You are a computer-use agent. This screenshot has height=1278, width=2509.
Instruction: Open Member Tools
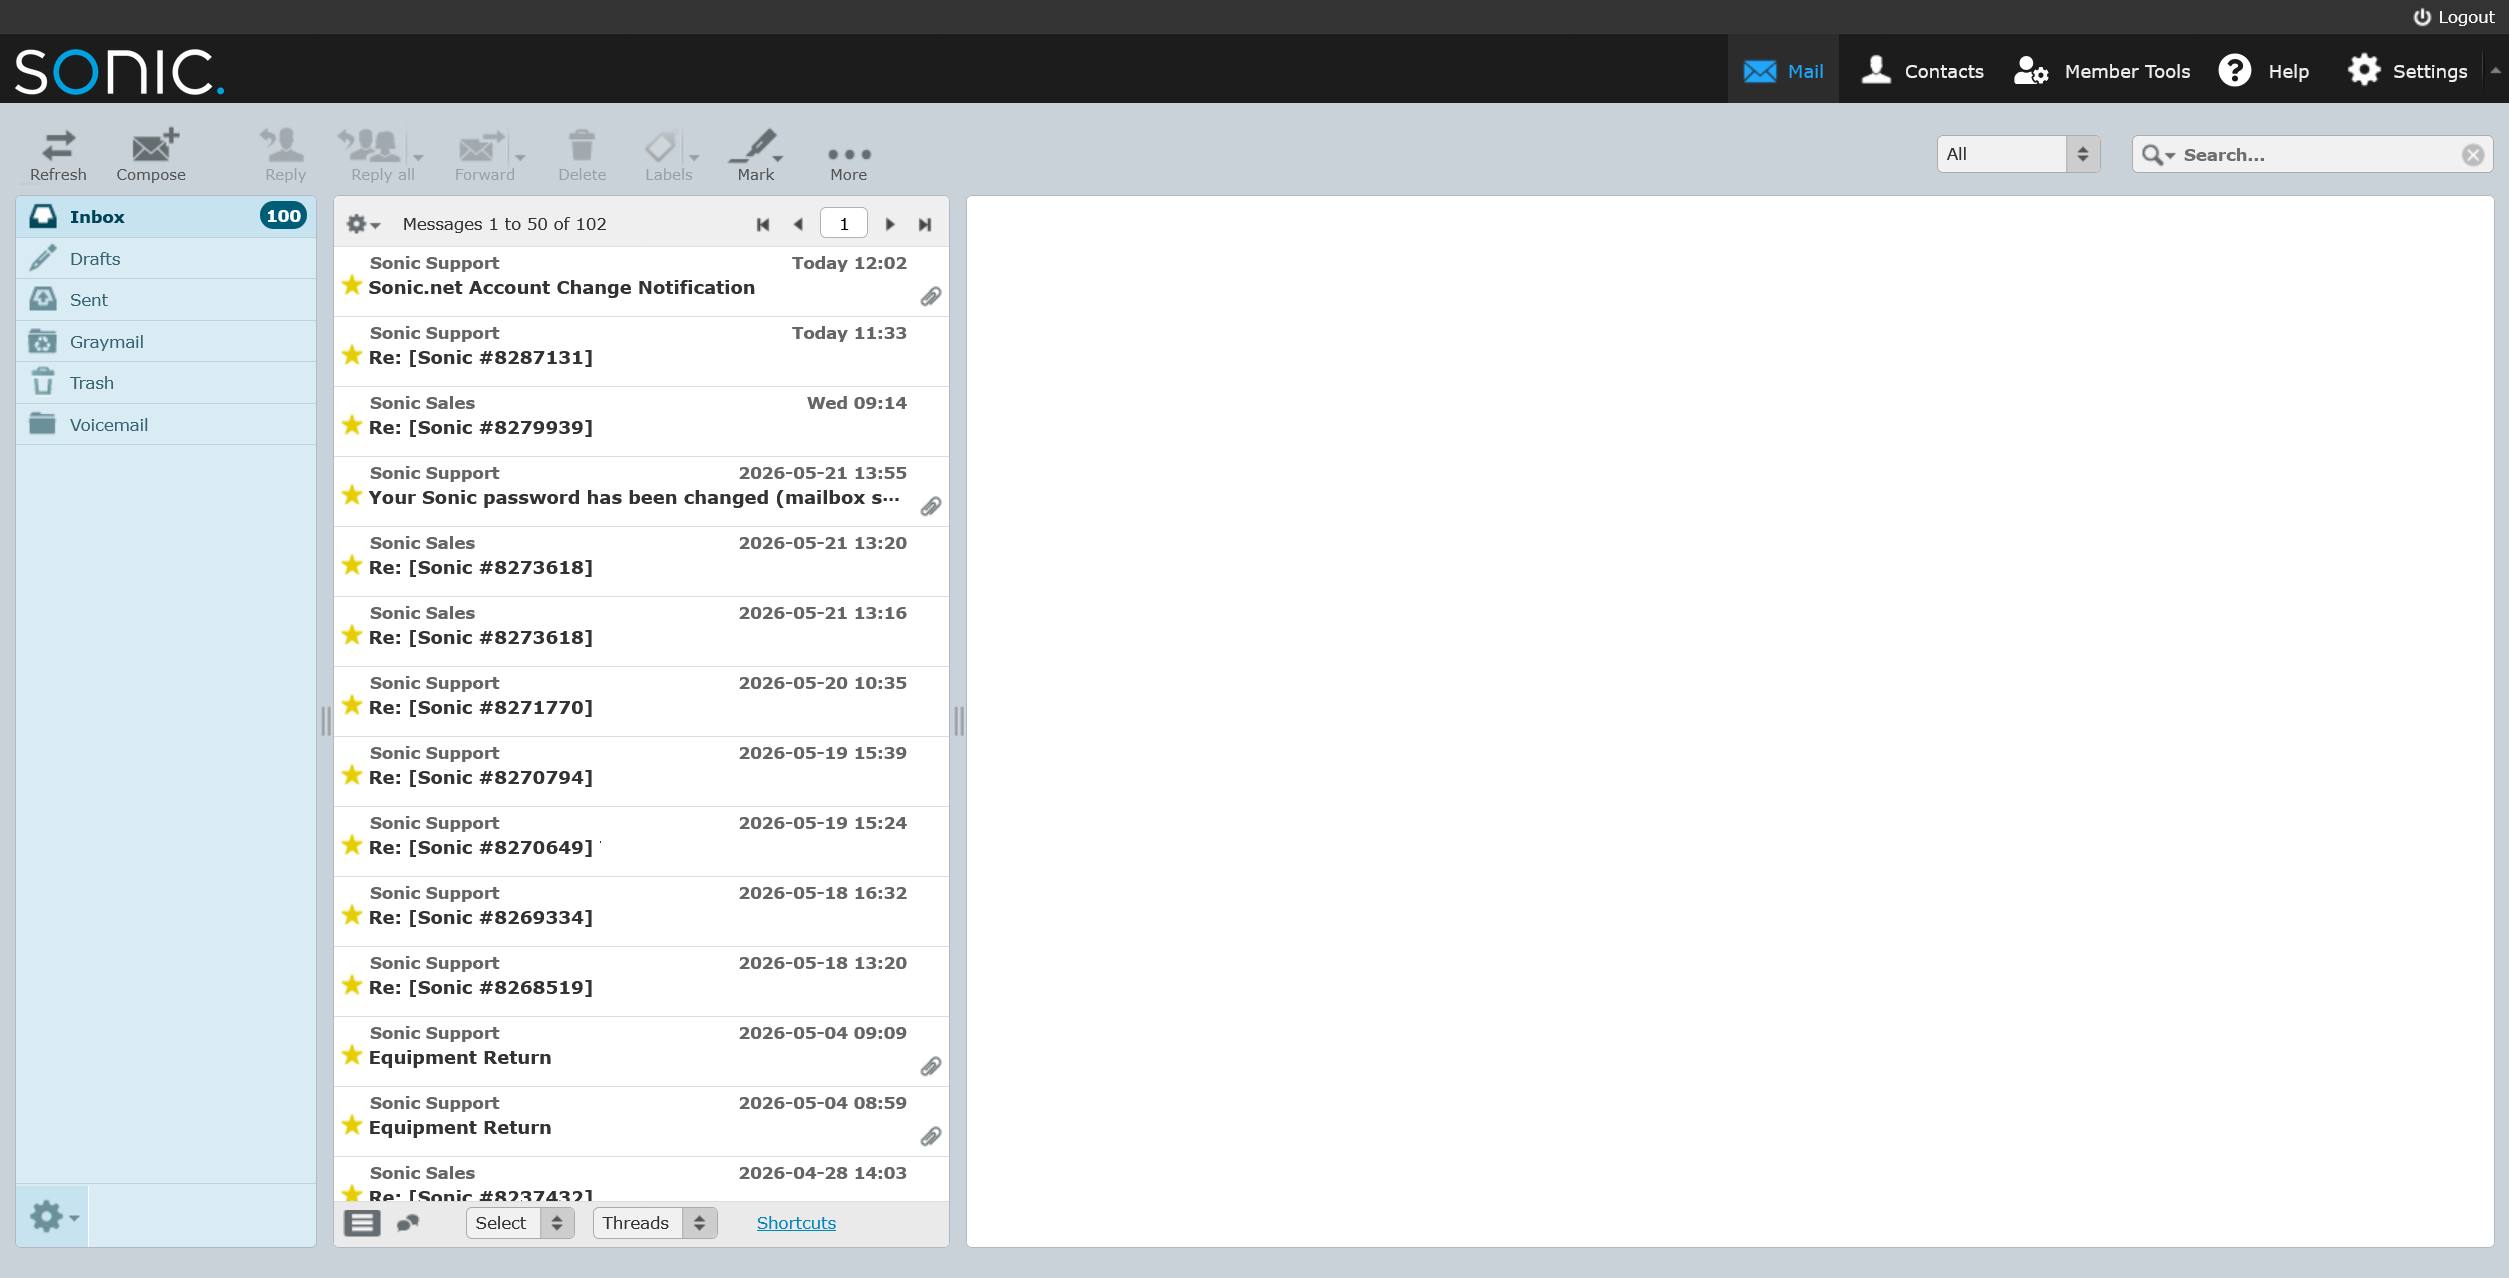[2101, 71]
